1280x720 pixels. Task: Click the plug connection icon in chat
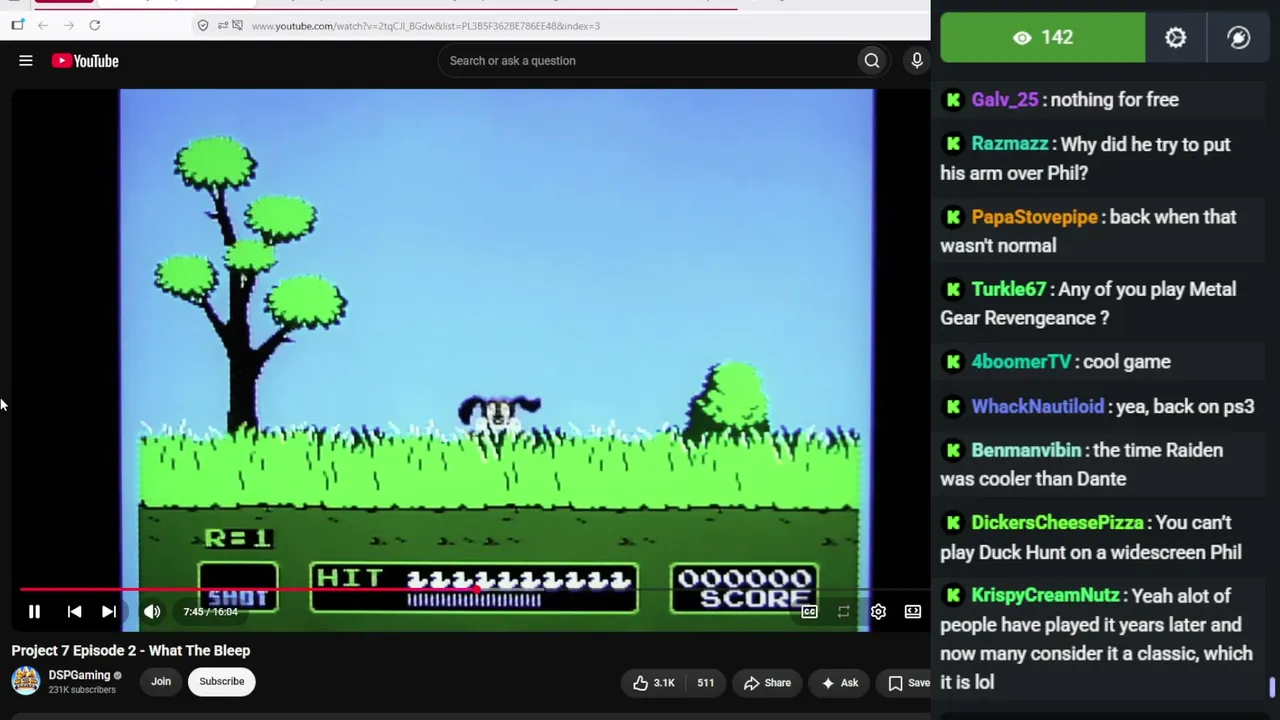(x=1239, y=38)
